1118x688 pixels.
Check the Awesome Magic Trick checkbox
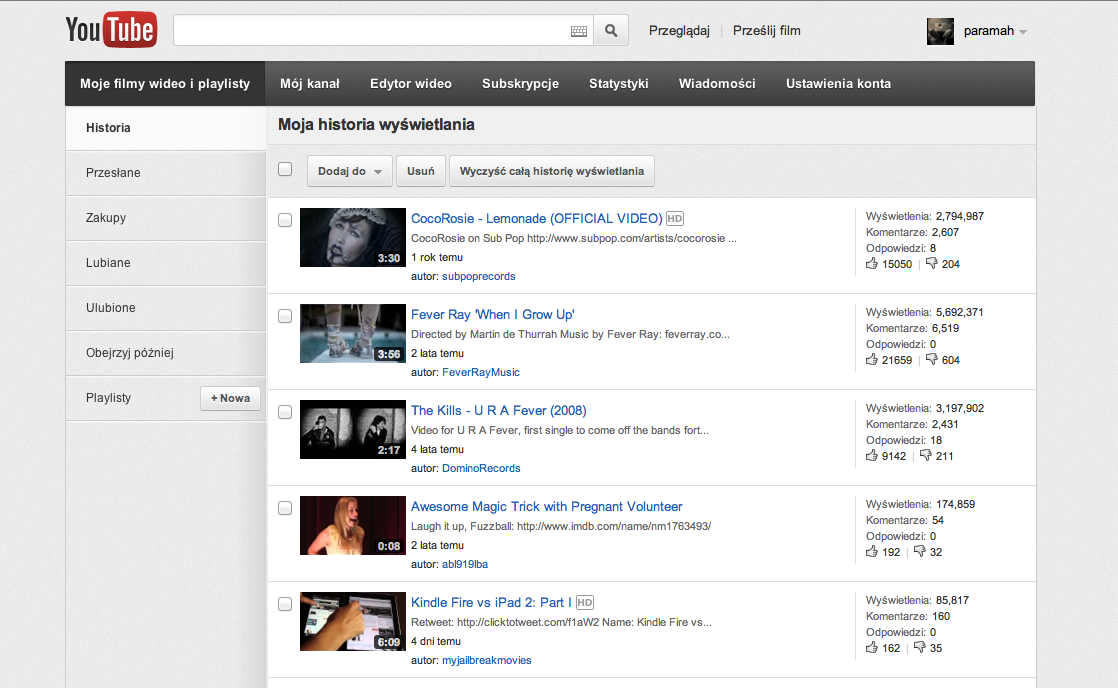pos(285,508)
